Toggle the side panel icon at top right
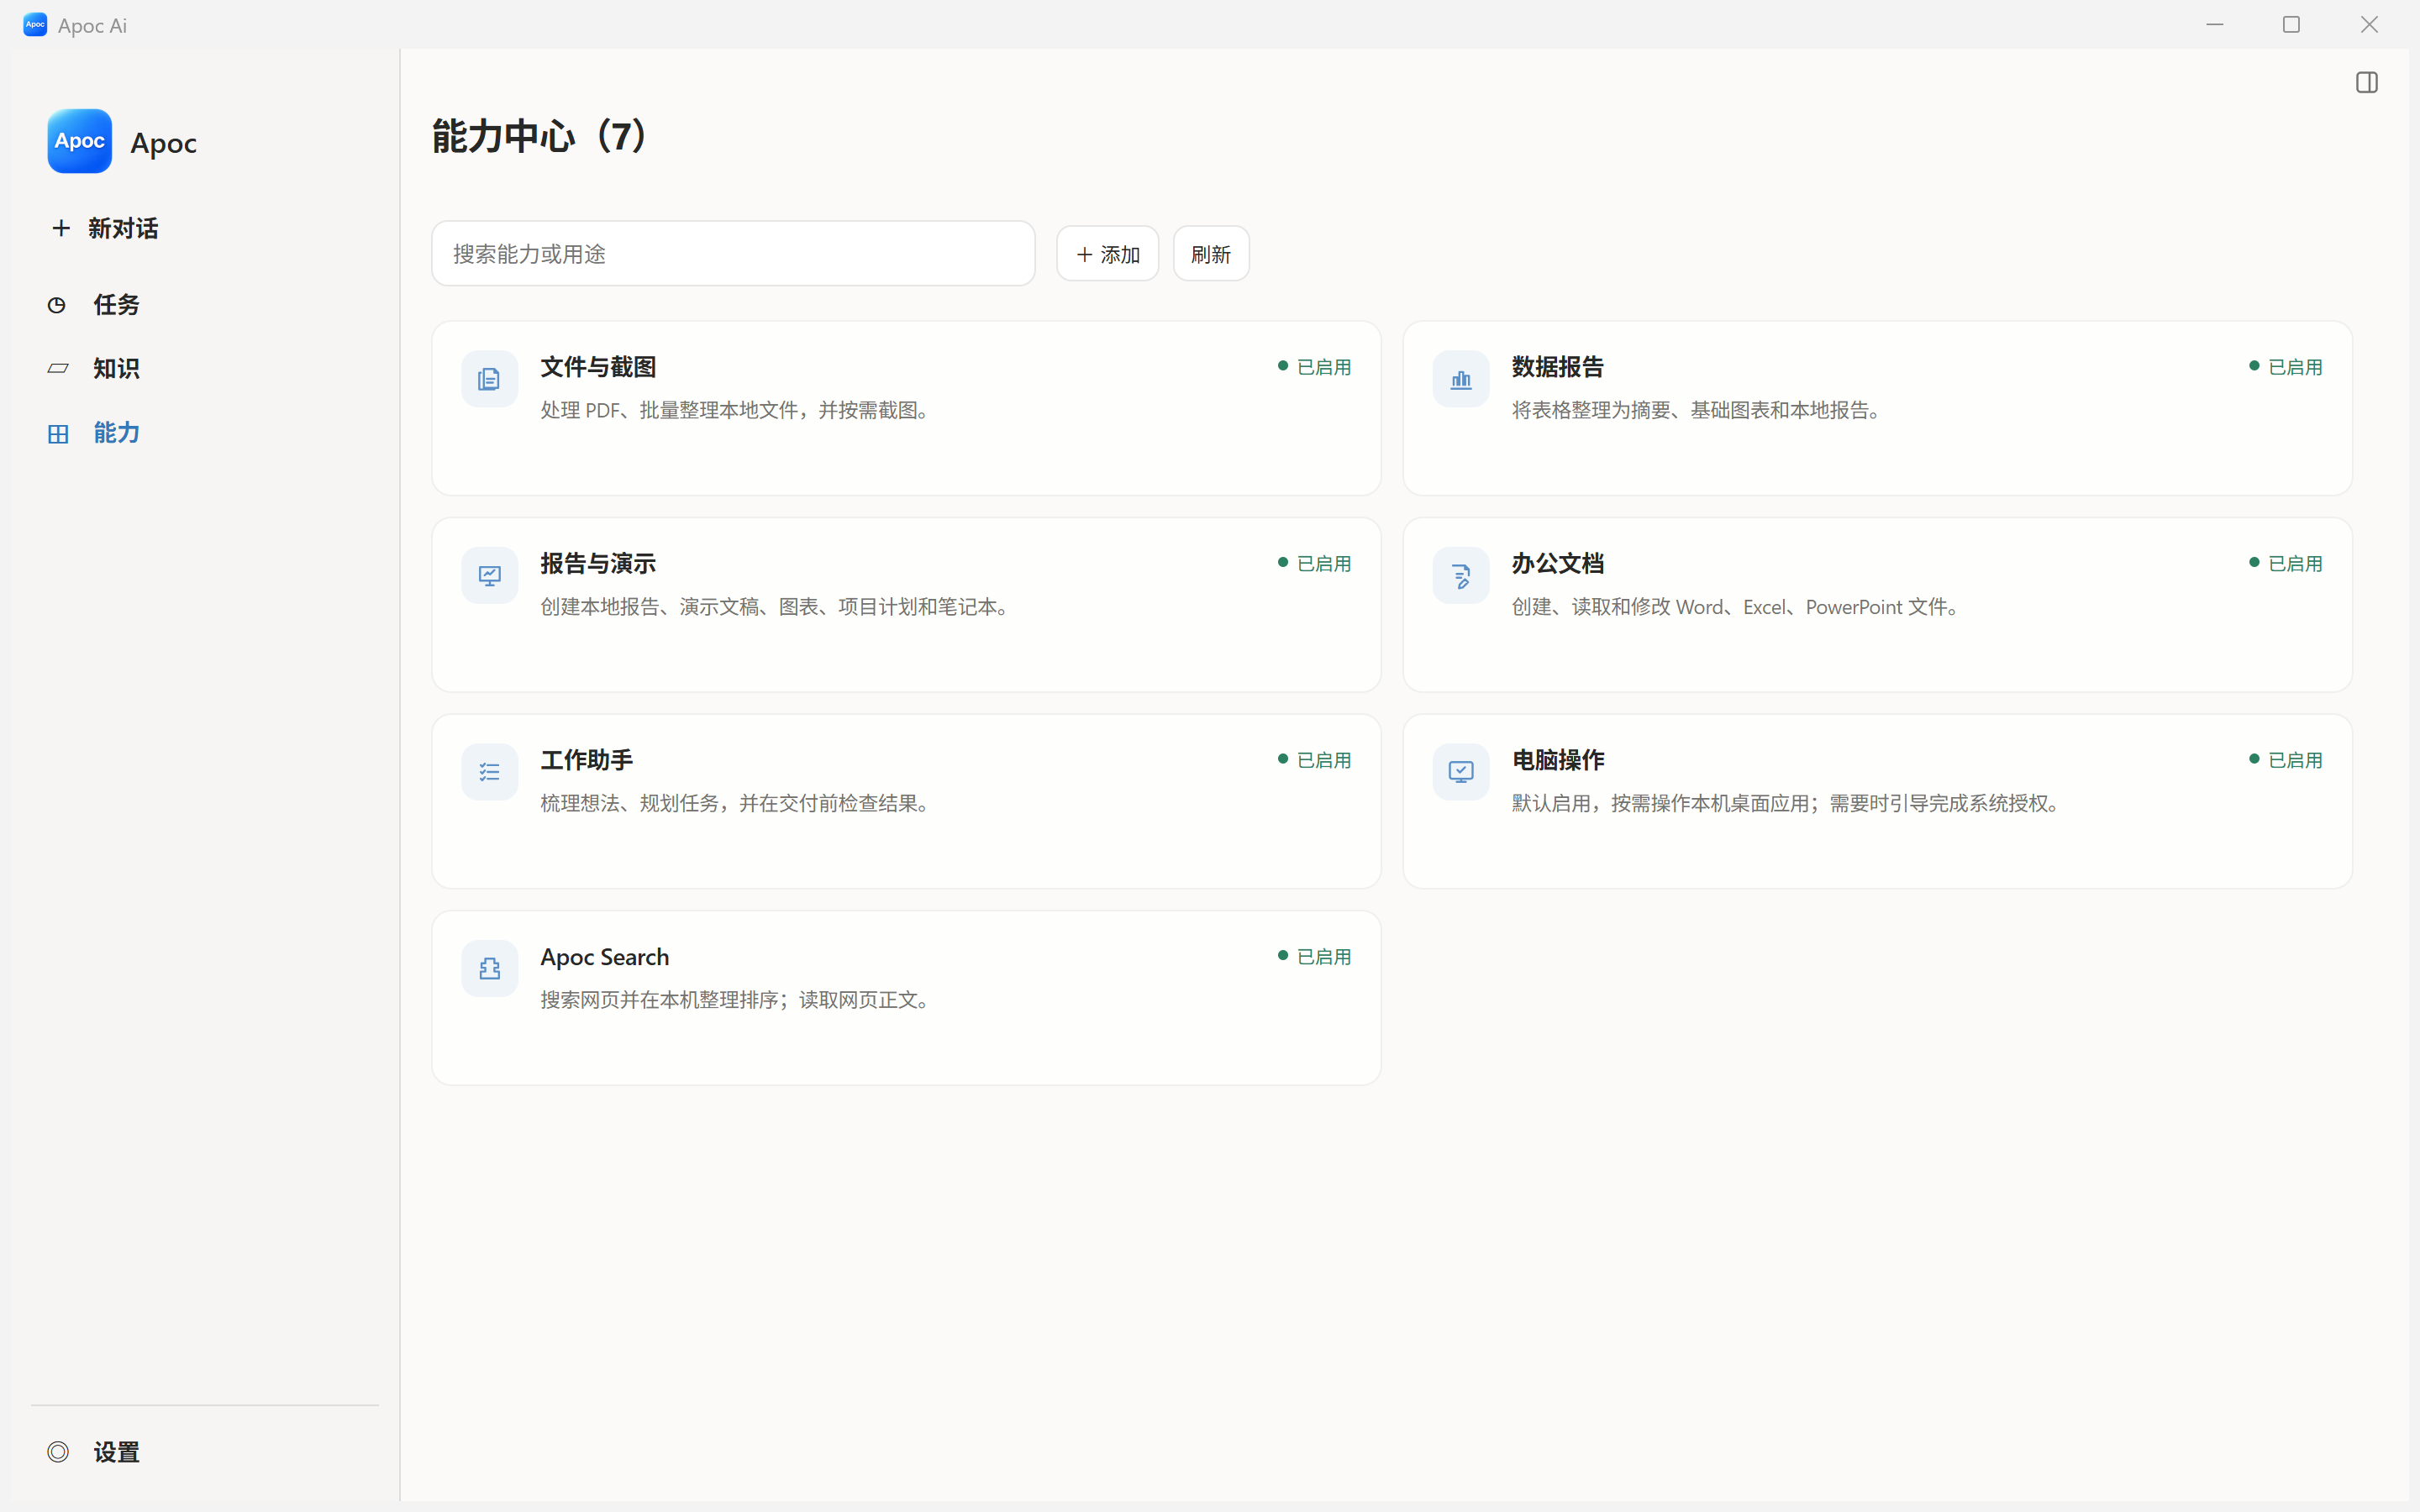 (x=2366, y=82)
